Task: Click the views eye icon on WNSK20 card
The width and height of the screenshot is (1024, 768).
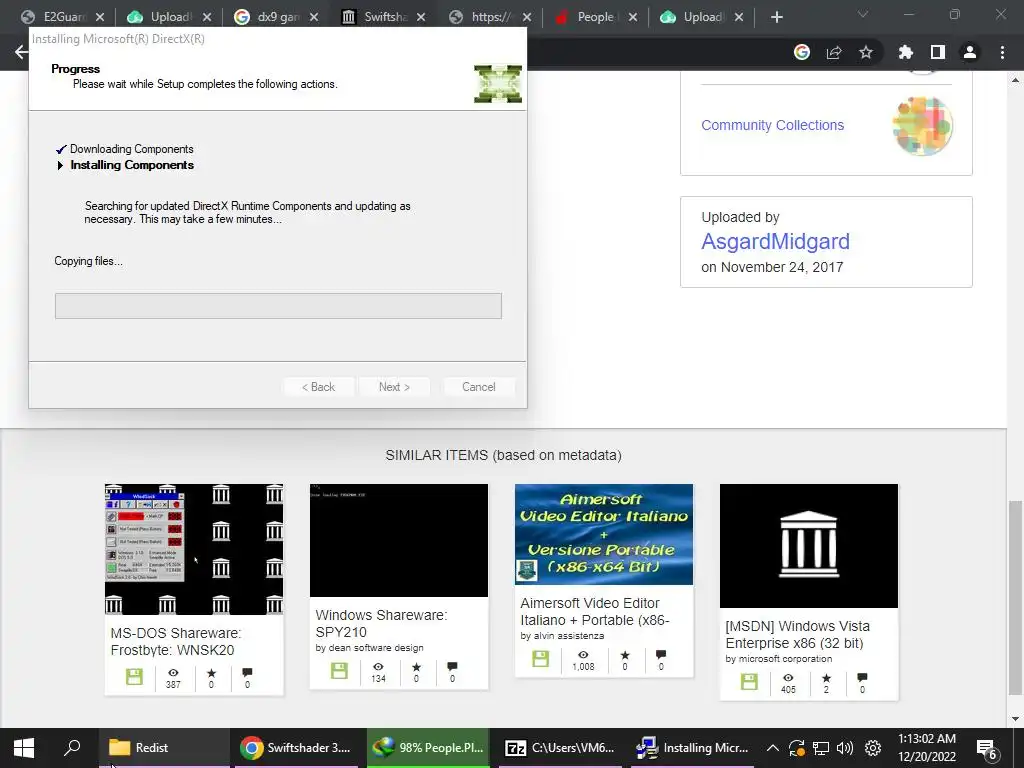Action: click(x=173, y=673)
